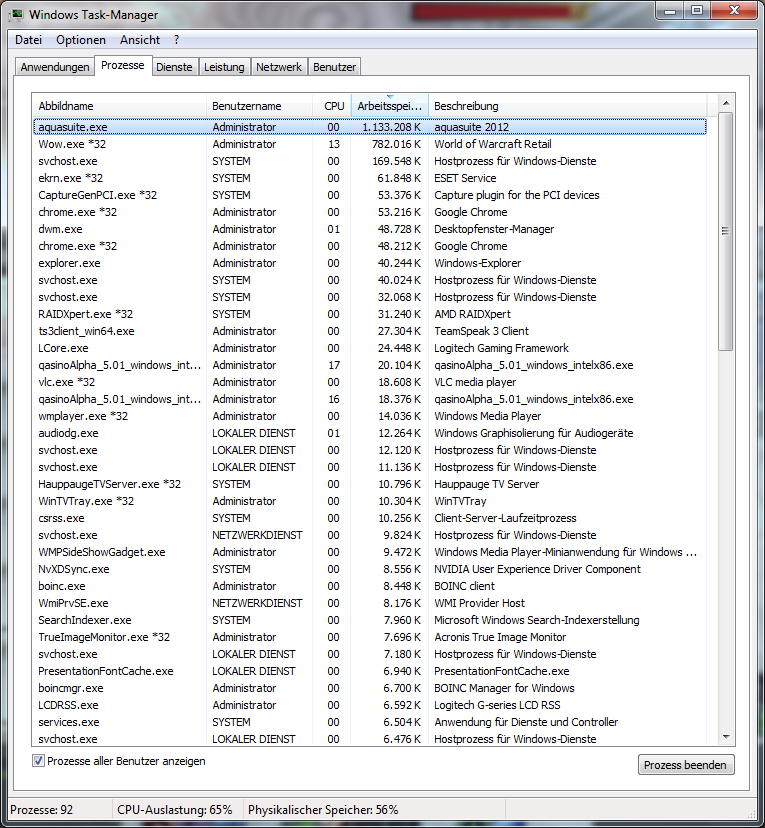Open the Datei menu
This screenshot has height=828, width=765.
(x=28, y=40)
